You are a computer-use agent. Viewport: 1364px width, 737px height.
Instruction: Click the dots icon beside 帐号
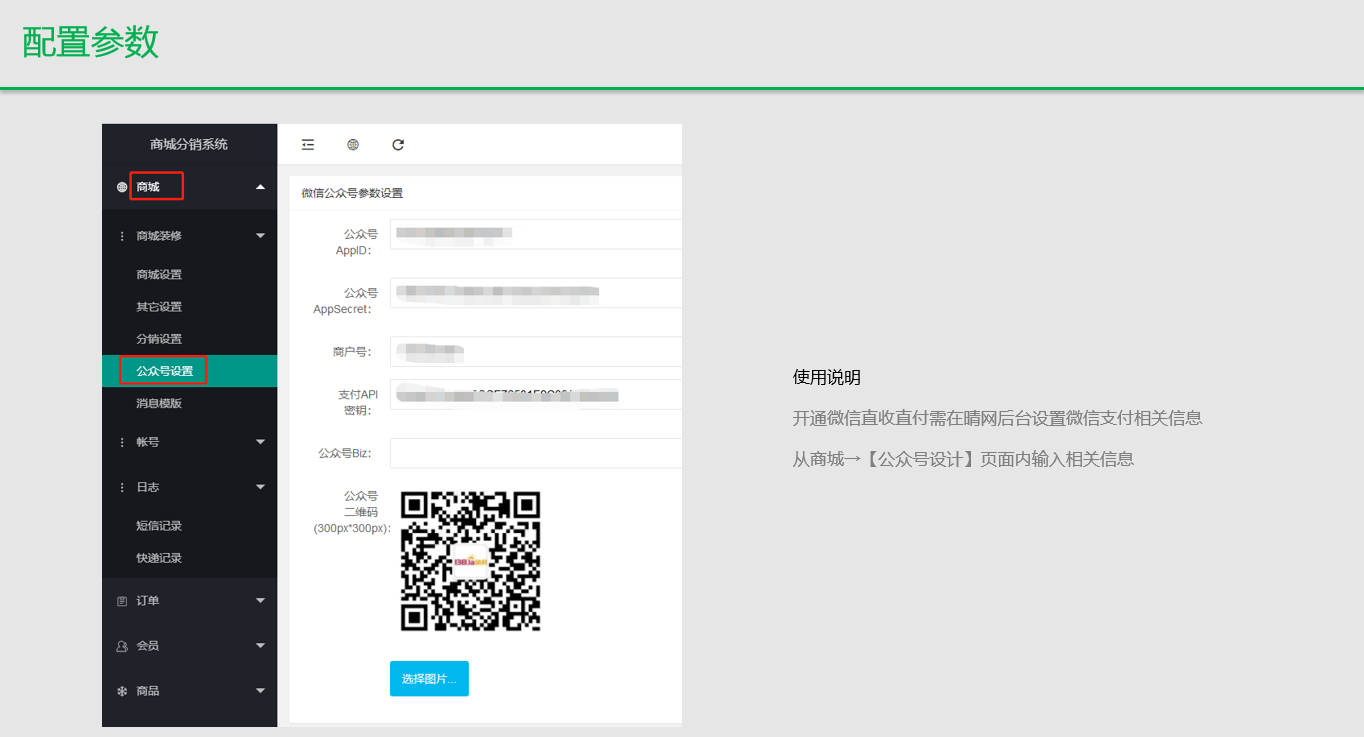click(122, 442)
